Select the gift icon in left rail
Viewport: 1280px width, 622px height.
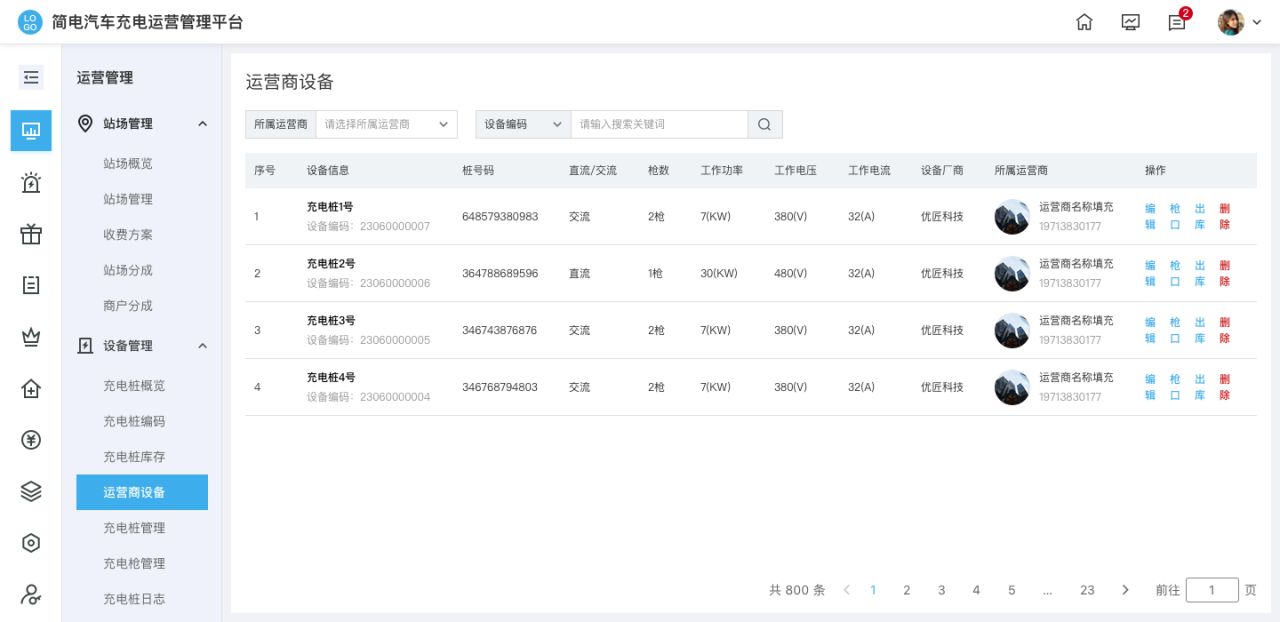[31, 235]
